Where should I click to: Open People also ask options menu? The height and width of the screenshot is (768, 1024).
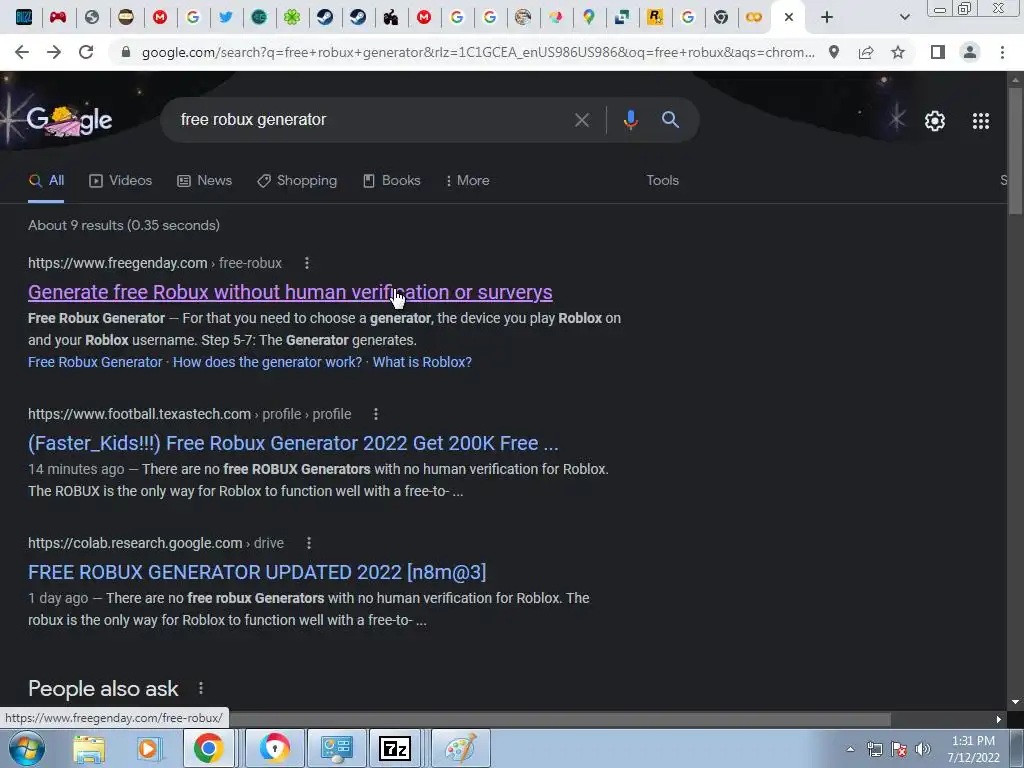click(x=201, y=688)
